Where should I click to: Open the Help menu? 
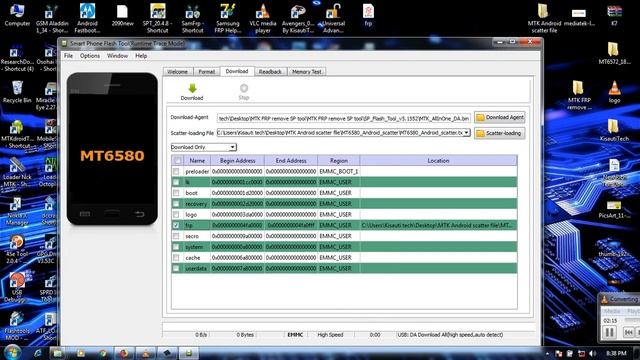point(141,56)
